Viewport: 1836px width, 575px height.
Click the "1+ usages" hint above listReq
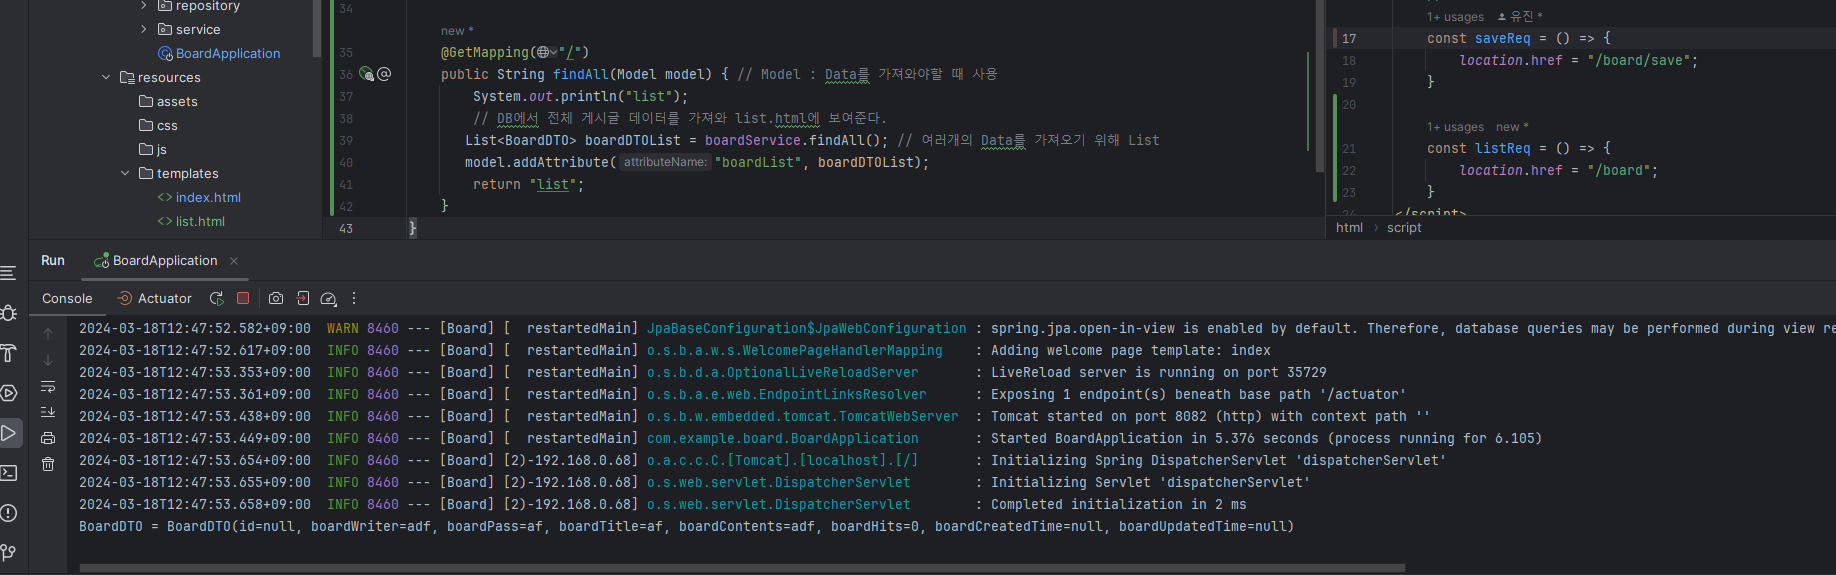pyautogui.click(x=1455, y=127)
